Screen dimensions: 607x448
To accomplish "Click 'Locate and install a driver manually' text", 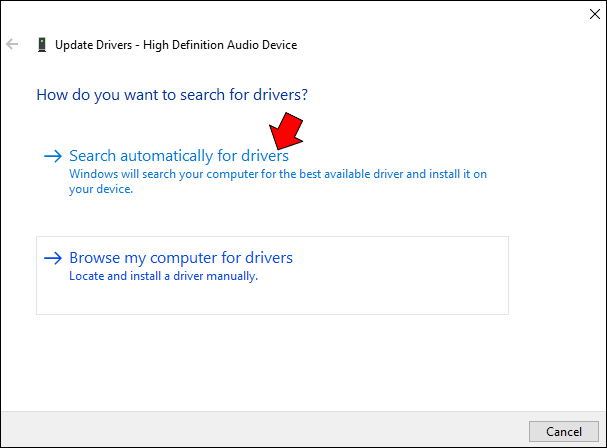I will click(x=163, y=276).
